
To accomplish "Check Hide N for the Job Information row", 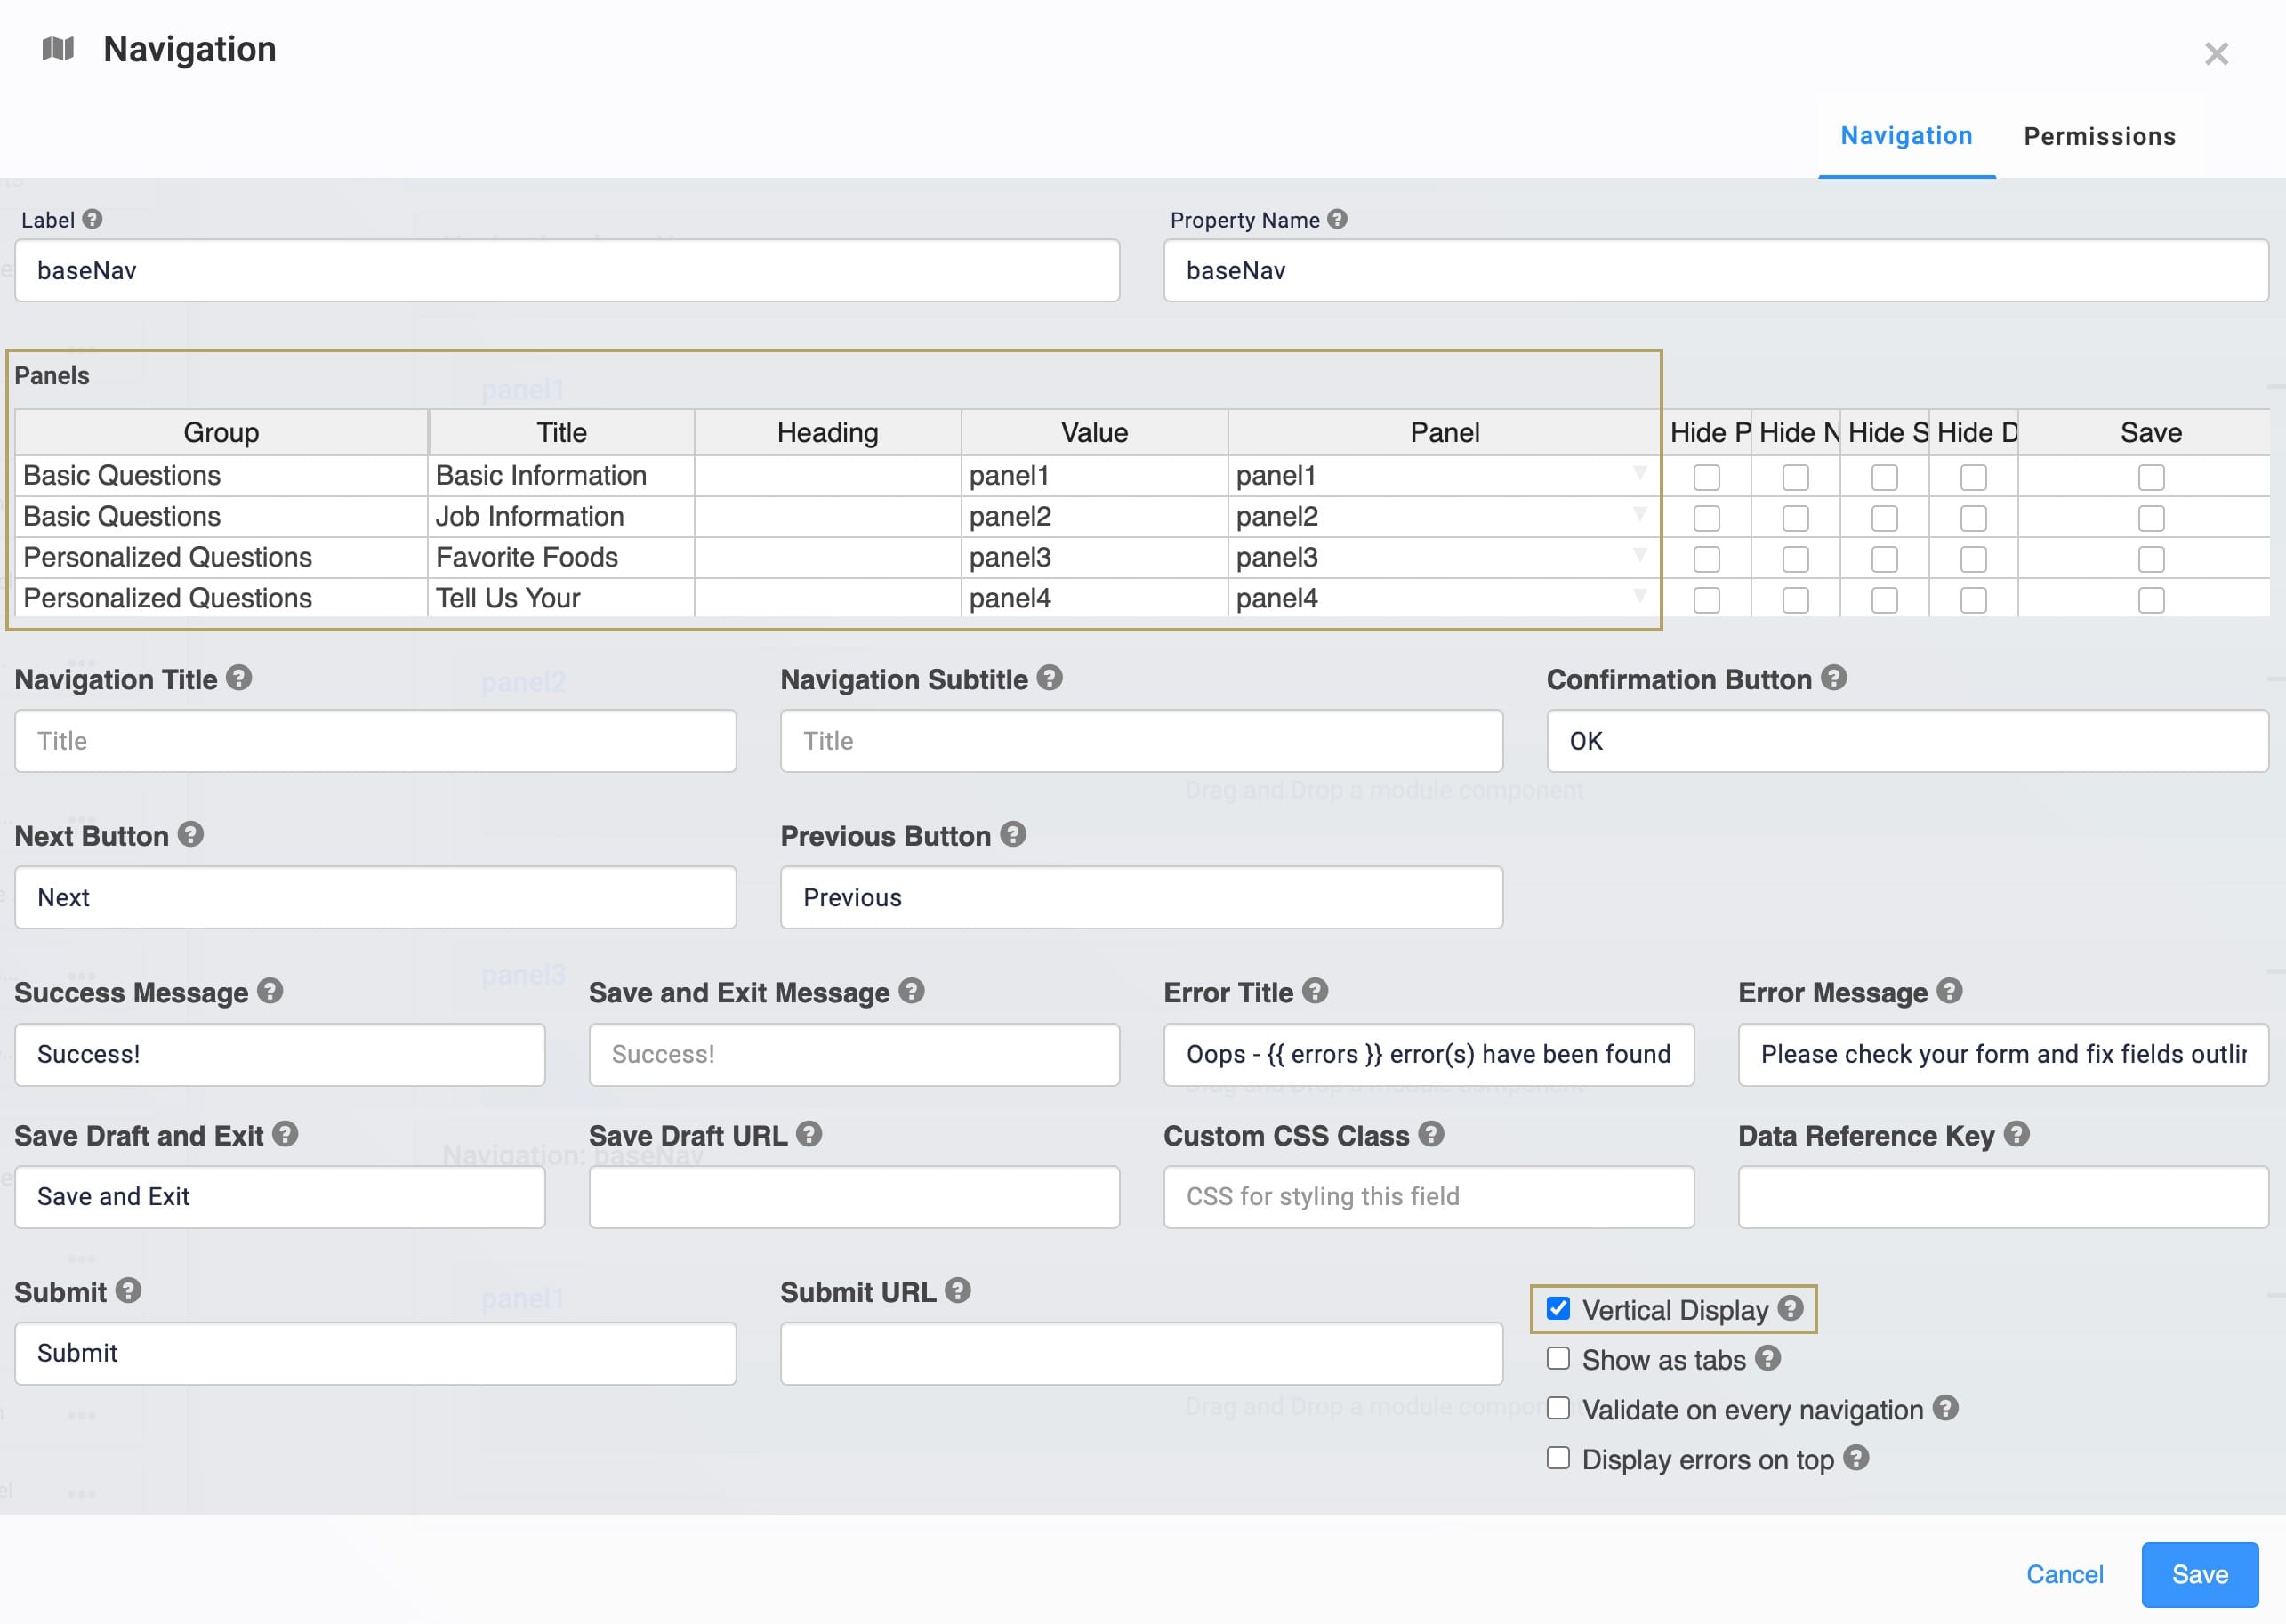I will 1795,518.
